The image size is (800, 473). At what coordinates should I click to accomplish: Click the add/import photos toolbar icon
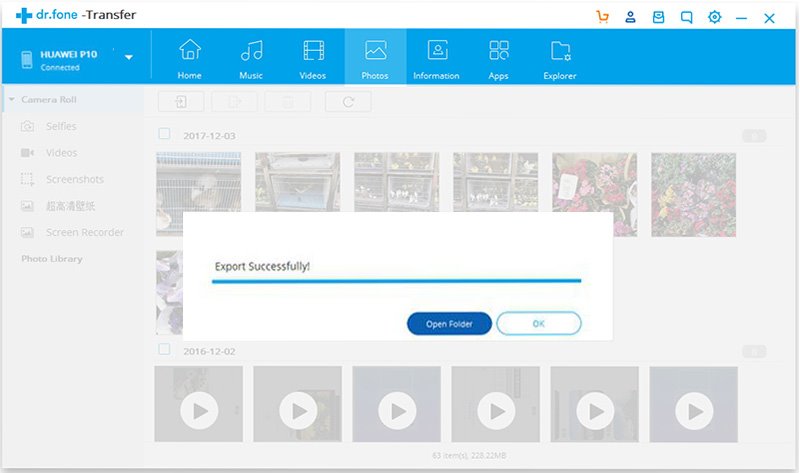click(x=181, y=102)
